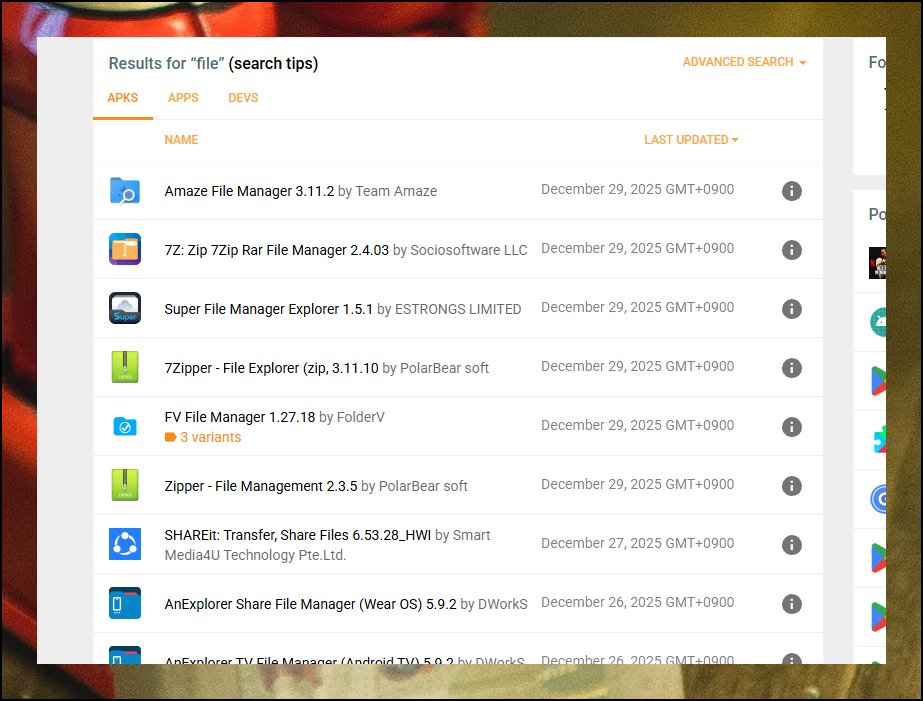The image size is (923, 701).
Task: Show info for FV File Manager
Action: point(792,427)
